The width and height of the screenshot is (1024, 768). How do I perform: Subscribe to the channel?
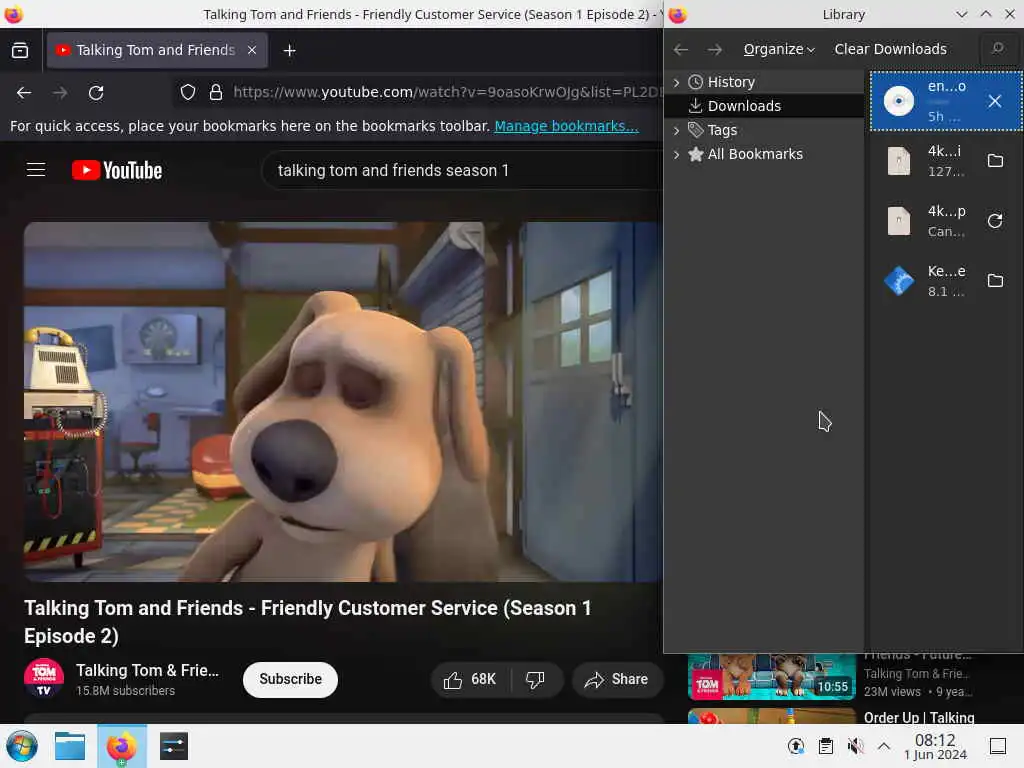[290, 679]
